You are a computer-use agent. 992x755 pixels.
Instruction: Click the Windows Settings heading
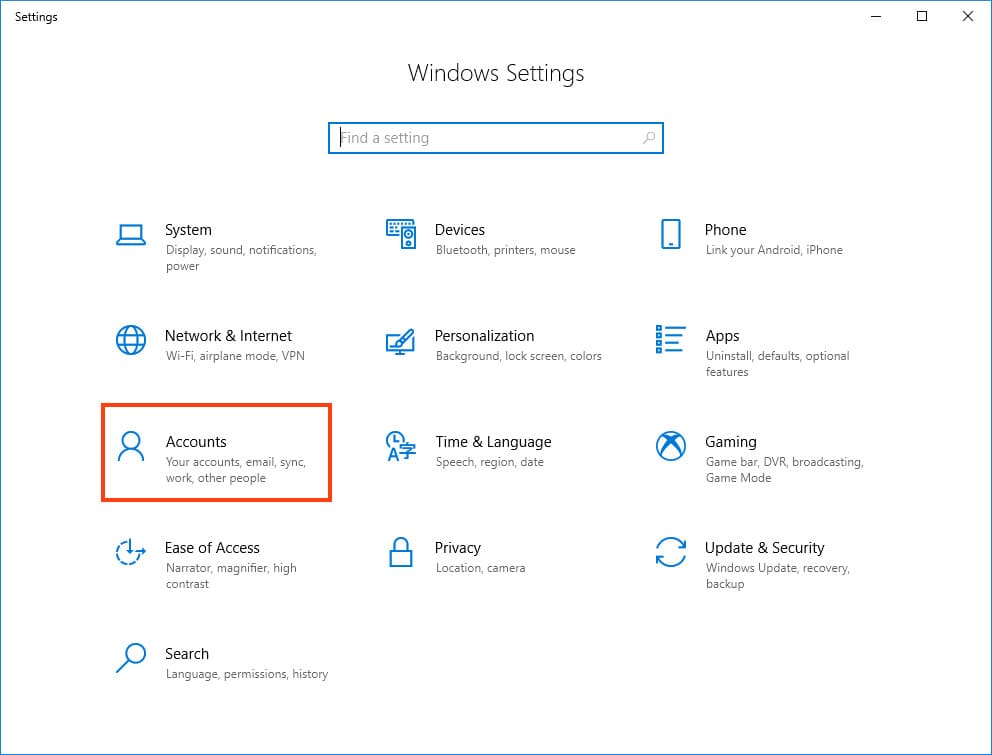click(496, 73)
